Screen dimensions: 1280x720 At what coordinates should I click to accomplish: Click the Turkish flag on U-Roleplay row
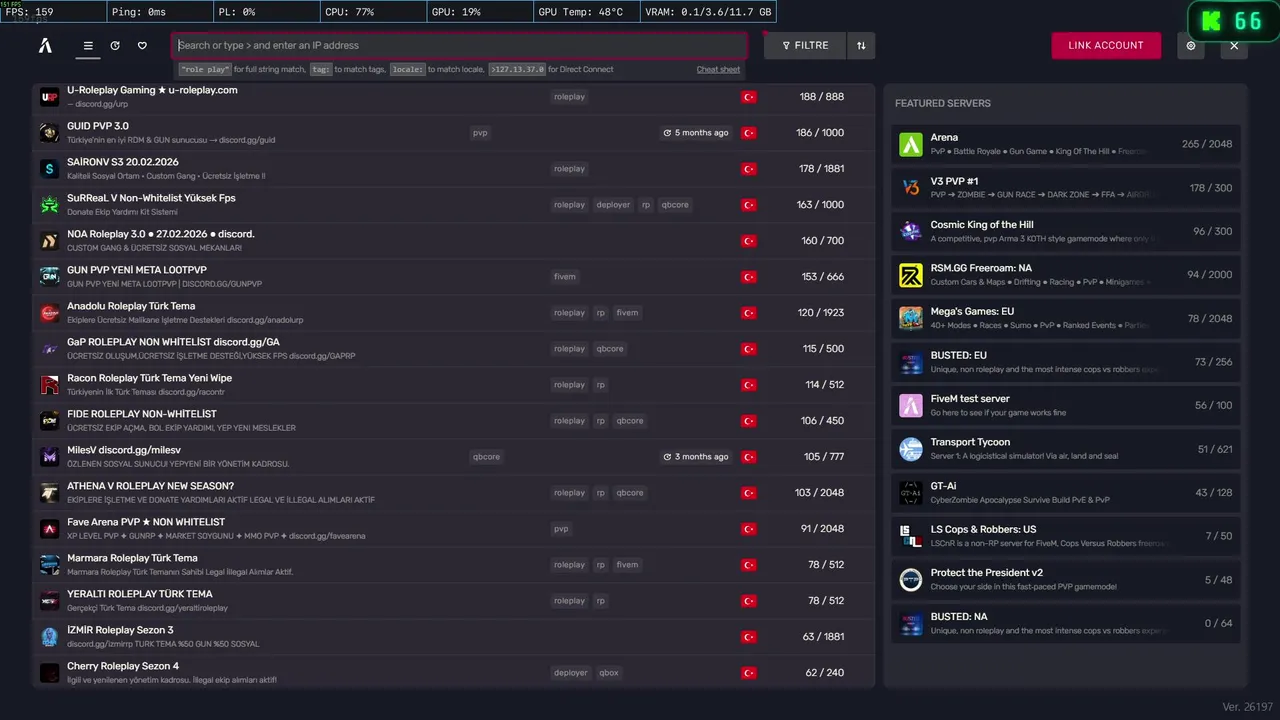[748, 97]
